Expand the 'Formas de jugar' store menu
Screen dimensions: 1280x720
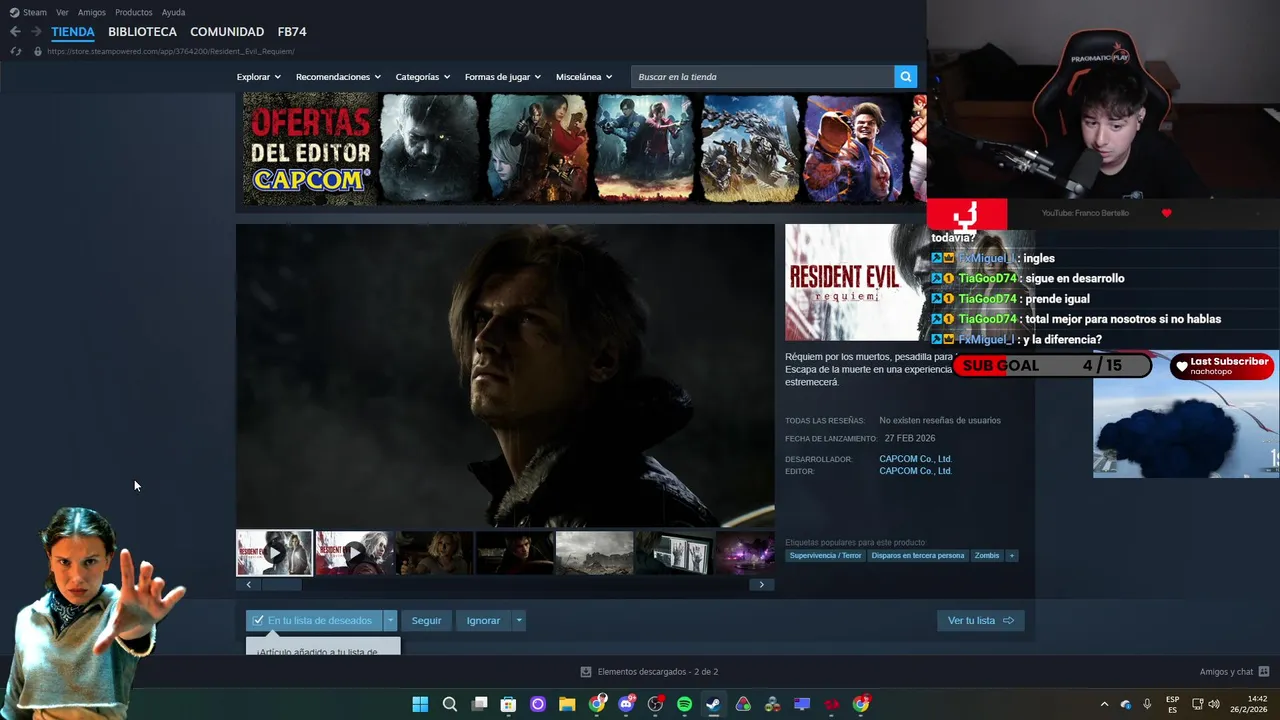(x=502, y=77)
